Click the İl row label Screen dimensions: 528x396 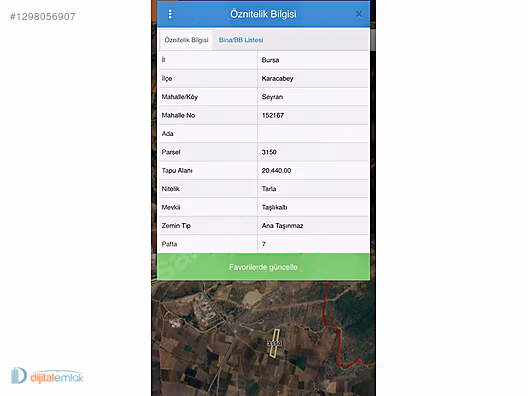point(163,60)
